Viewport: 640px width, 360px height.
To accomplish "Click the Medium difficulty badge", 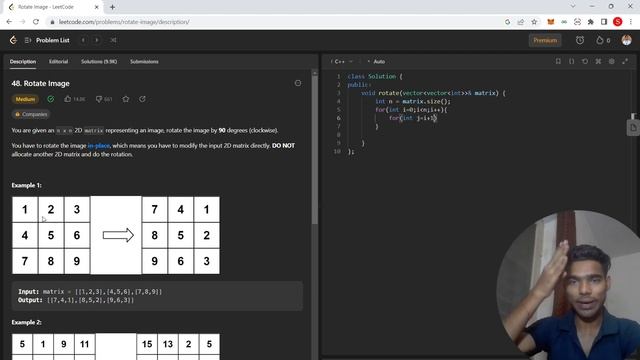I will [x=25, y=99].
